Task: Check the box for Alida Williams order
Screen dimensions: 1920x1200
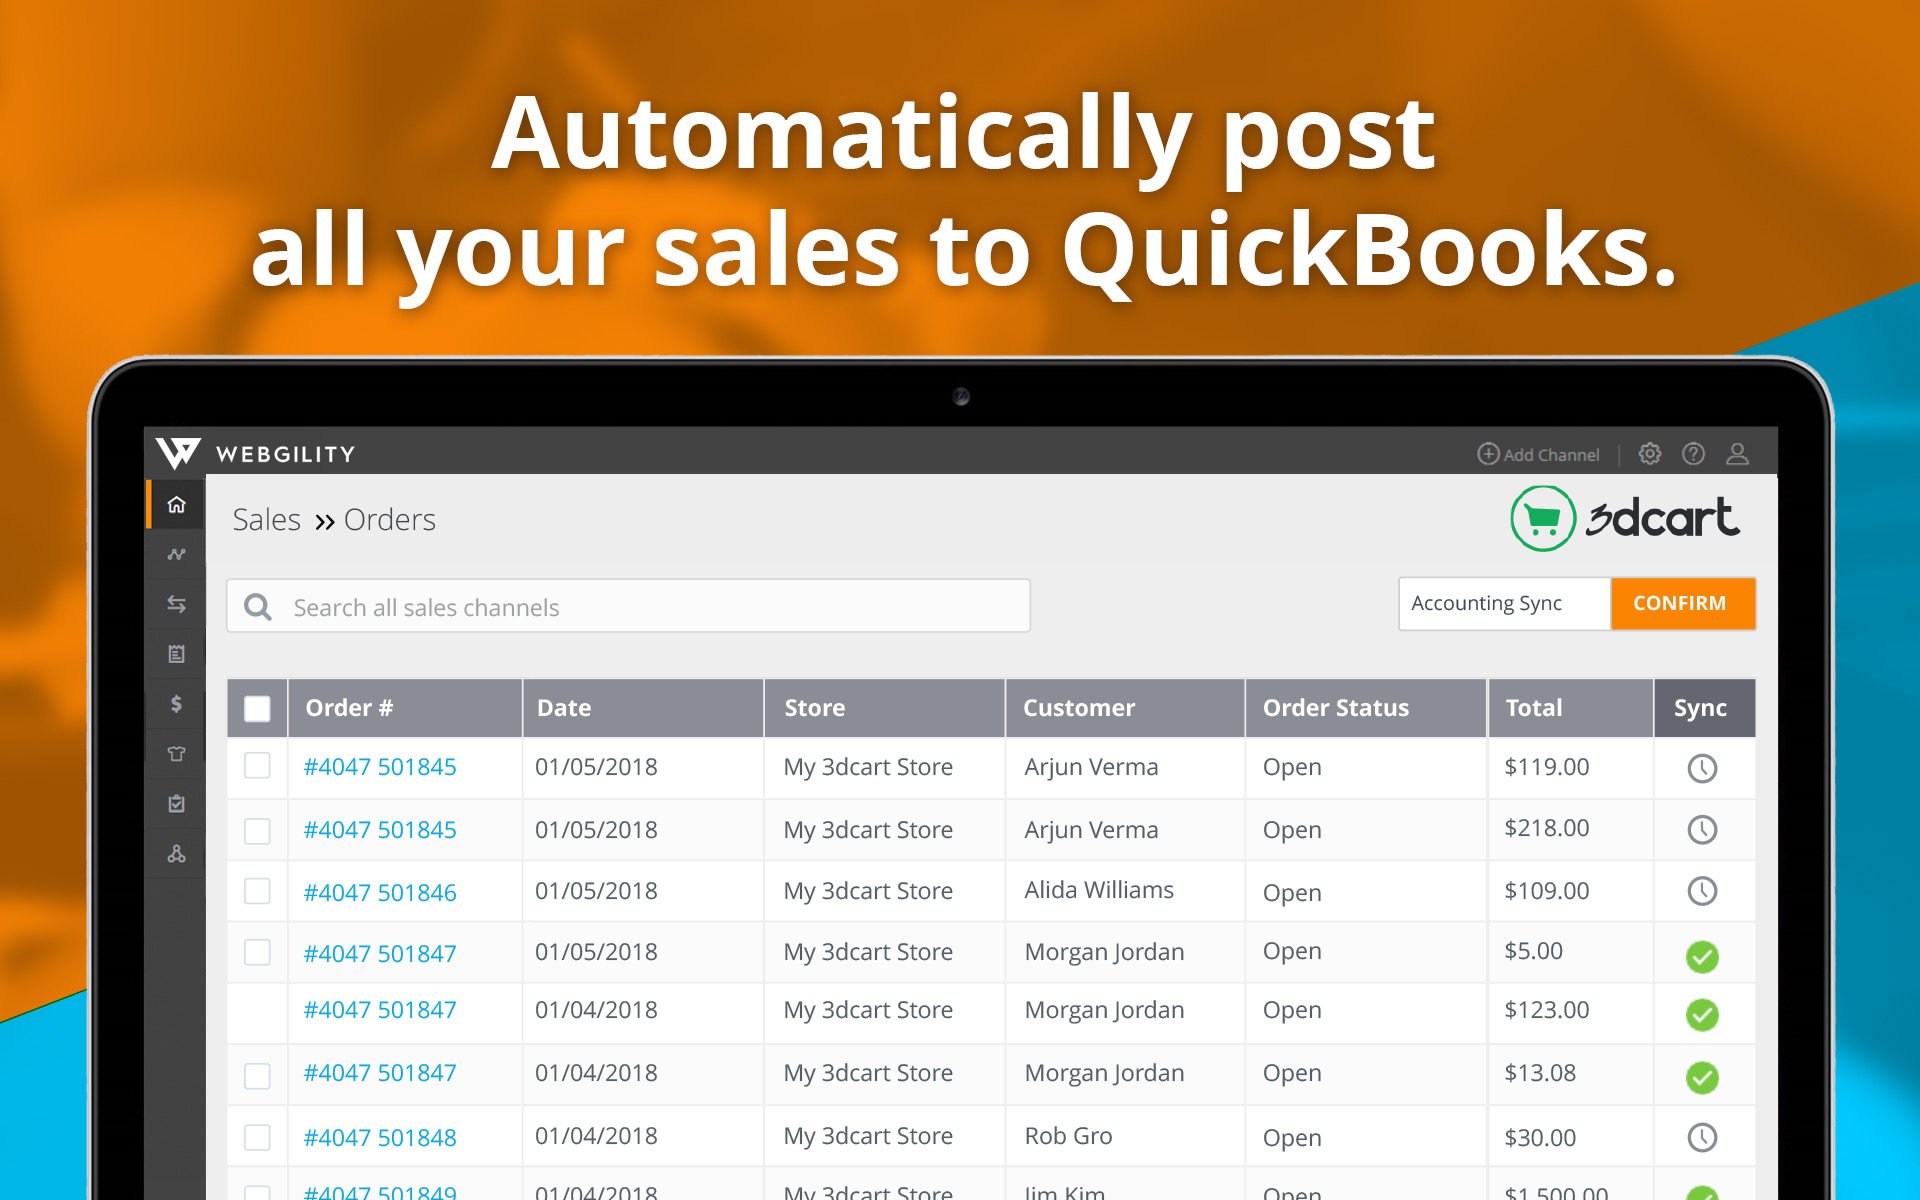Action: 257,891
